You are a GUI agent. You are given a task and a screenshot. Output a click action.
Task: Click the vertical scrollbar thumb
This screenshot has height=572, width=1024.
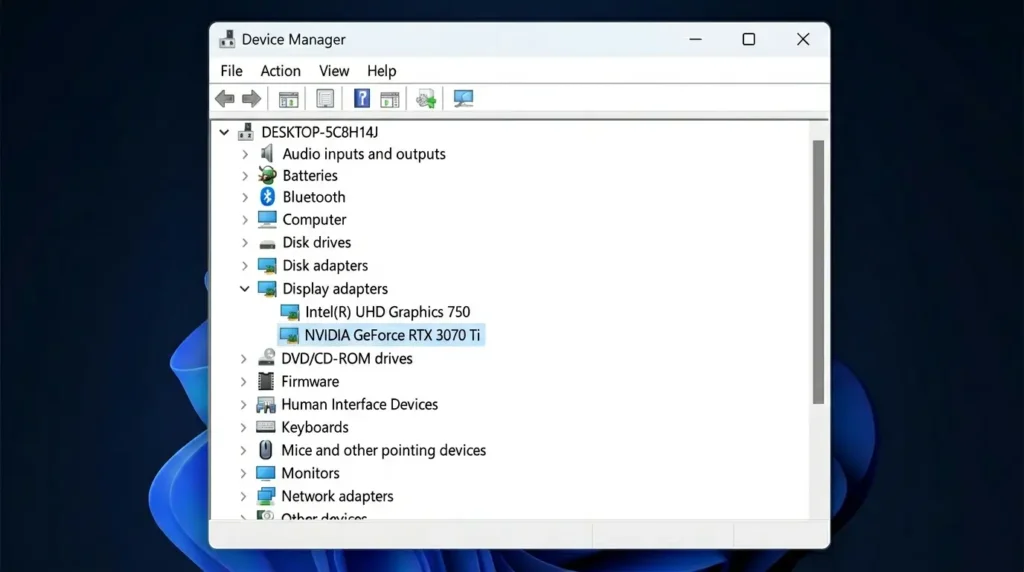click(x=818, y=272)
